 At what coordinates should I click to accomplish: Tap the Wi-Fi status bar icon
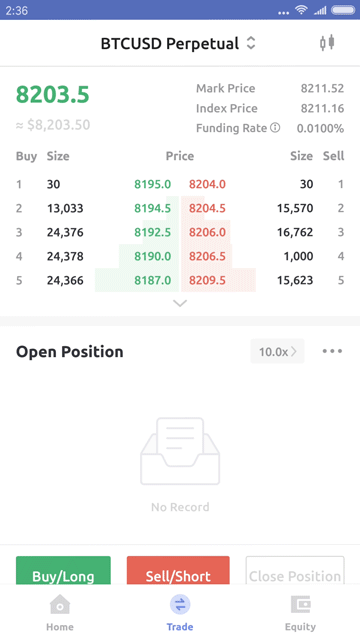click(301, 10)
